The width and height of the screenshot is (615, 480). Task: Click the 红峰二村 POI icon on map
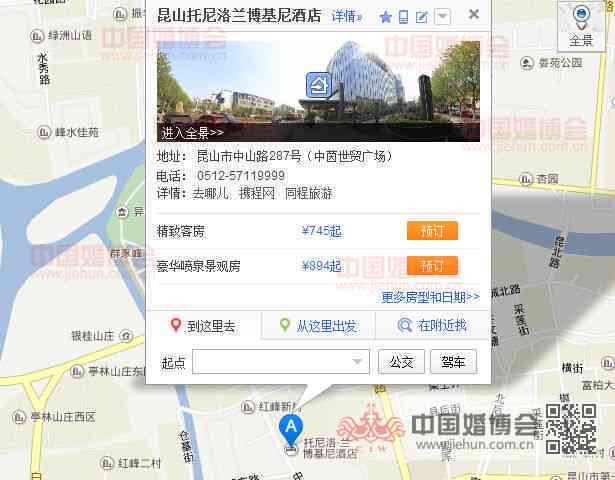pyautogui.click(x=106, y=464)
